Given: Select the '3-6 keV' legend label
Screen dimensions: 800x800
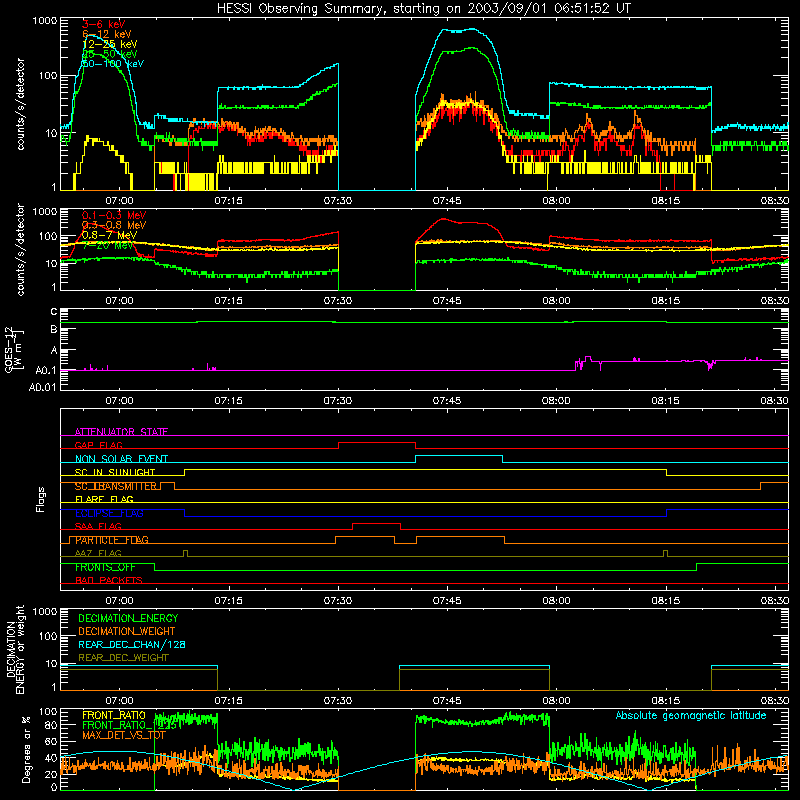Looking at the screenshot, I should [104, 24].
